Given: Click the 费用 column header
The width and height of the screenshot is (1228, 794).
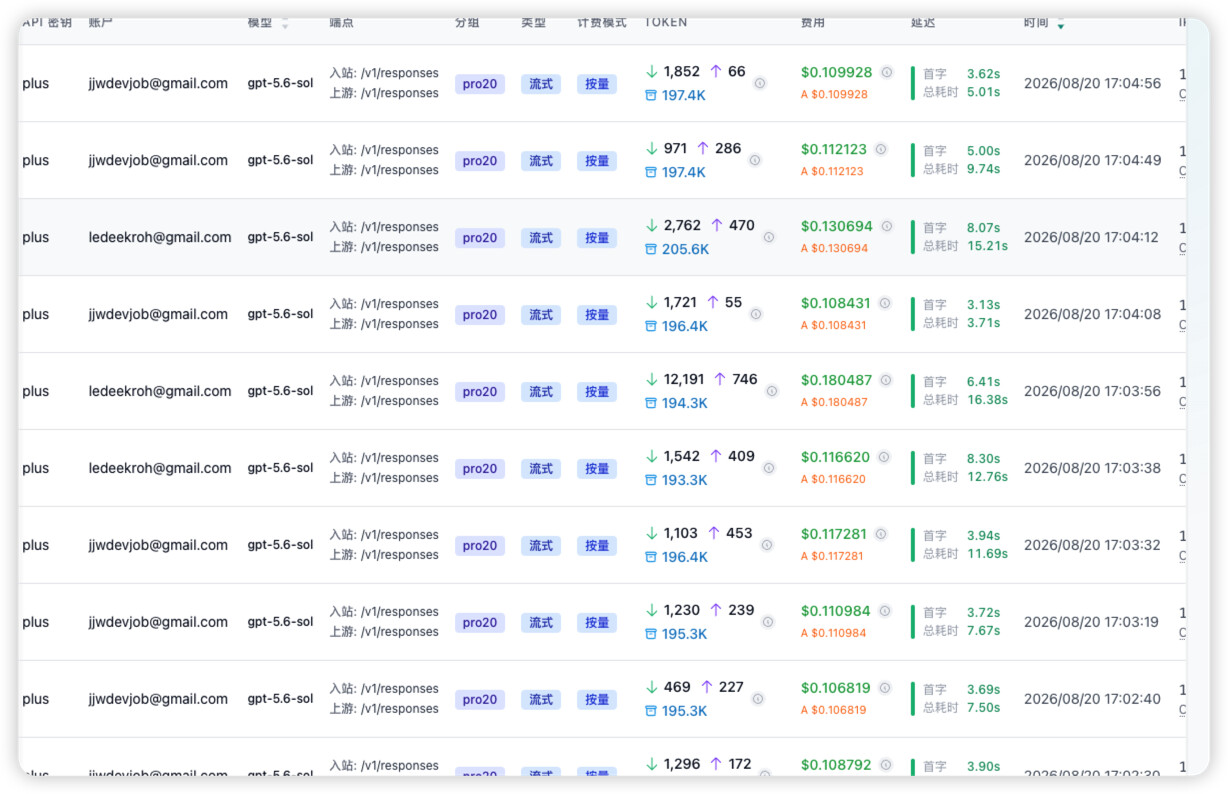Looking at the screenshot, I should 813,22.
